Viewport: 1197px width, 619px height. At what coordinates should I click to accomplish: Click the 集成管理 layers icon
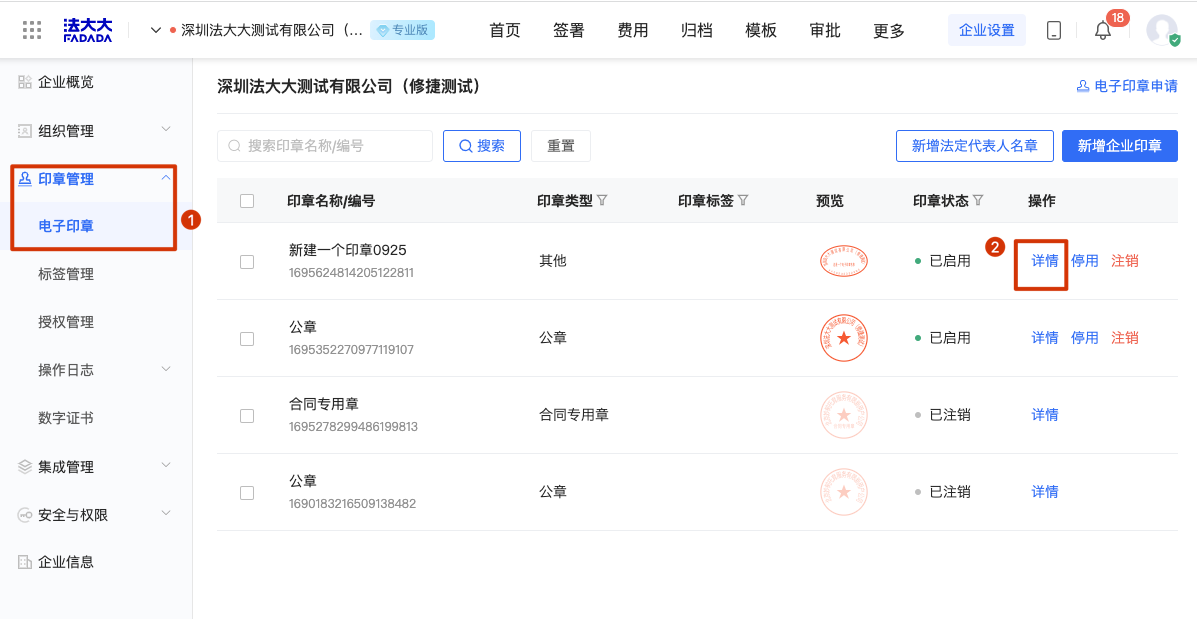pos(25,466)
